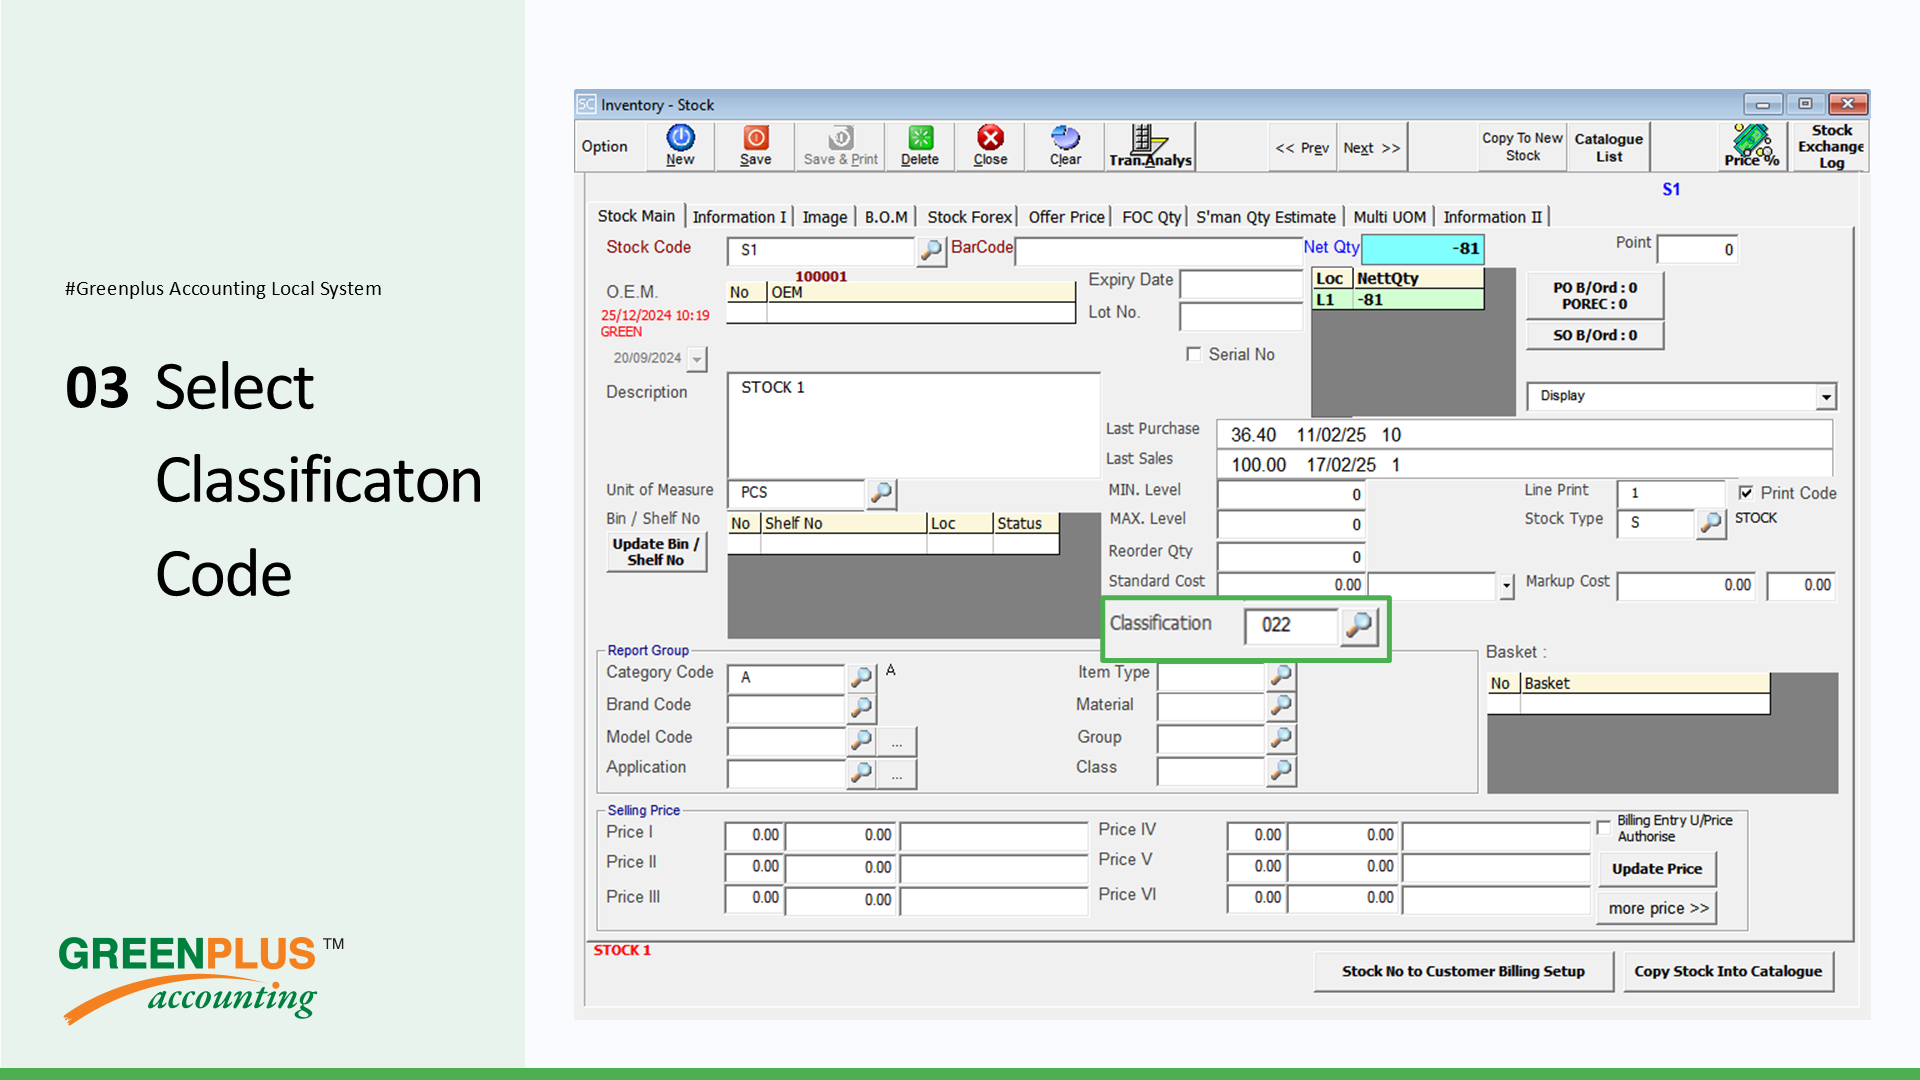Toggle the Print Code checkbox
The image size is (1920, 1080).
(1746, 492)
